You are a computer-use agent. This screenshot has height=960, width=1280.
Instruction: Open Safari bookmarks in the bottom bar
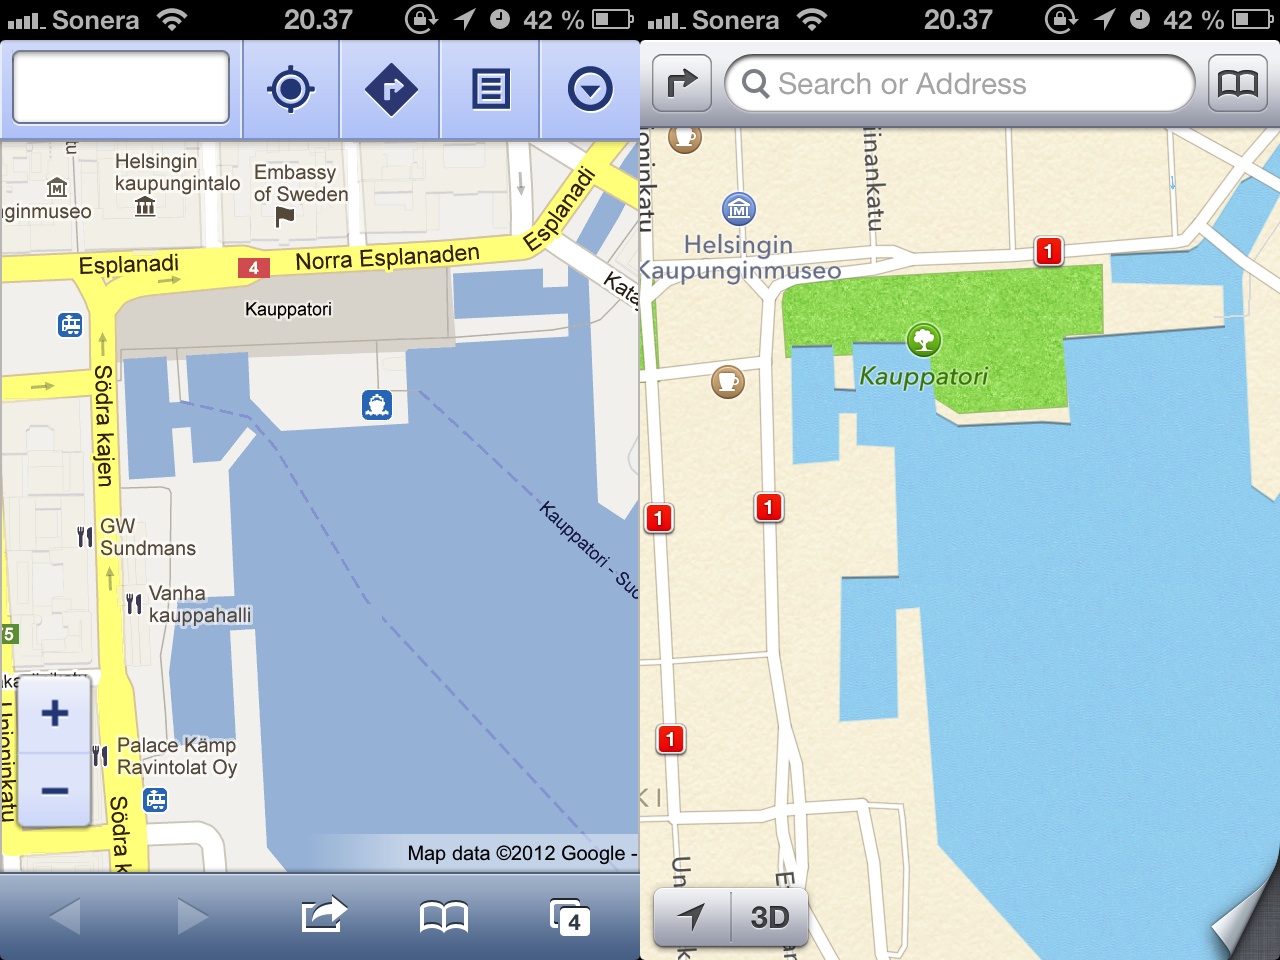coord(444,916)
